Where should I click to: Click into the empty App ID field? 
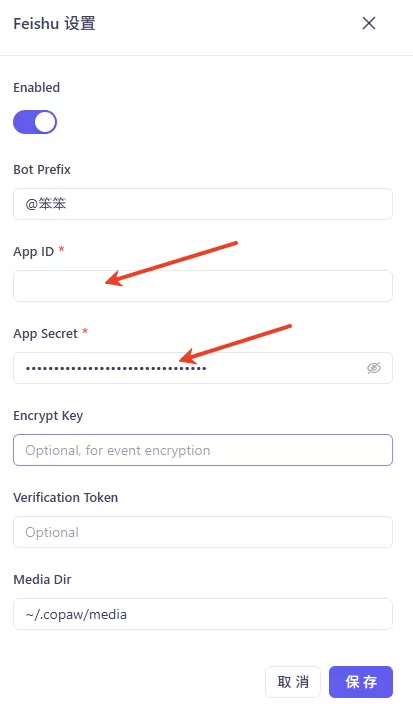[203, 286]
